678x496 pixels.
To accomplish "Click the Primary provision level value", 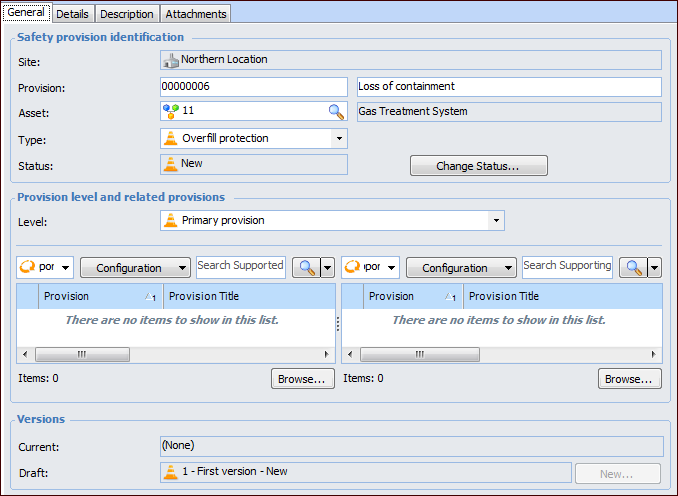I will [x=223, y=221].
